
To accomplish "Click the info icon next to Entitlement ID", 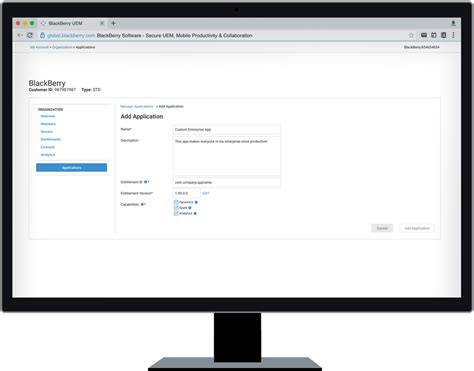I will click(146, 182).
